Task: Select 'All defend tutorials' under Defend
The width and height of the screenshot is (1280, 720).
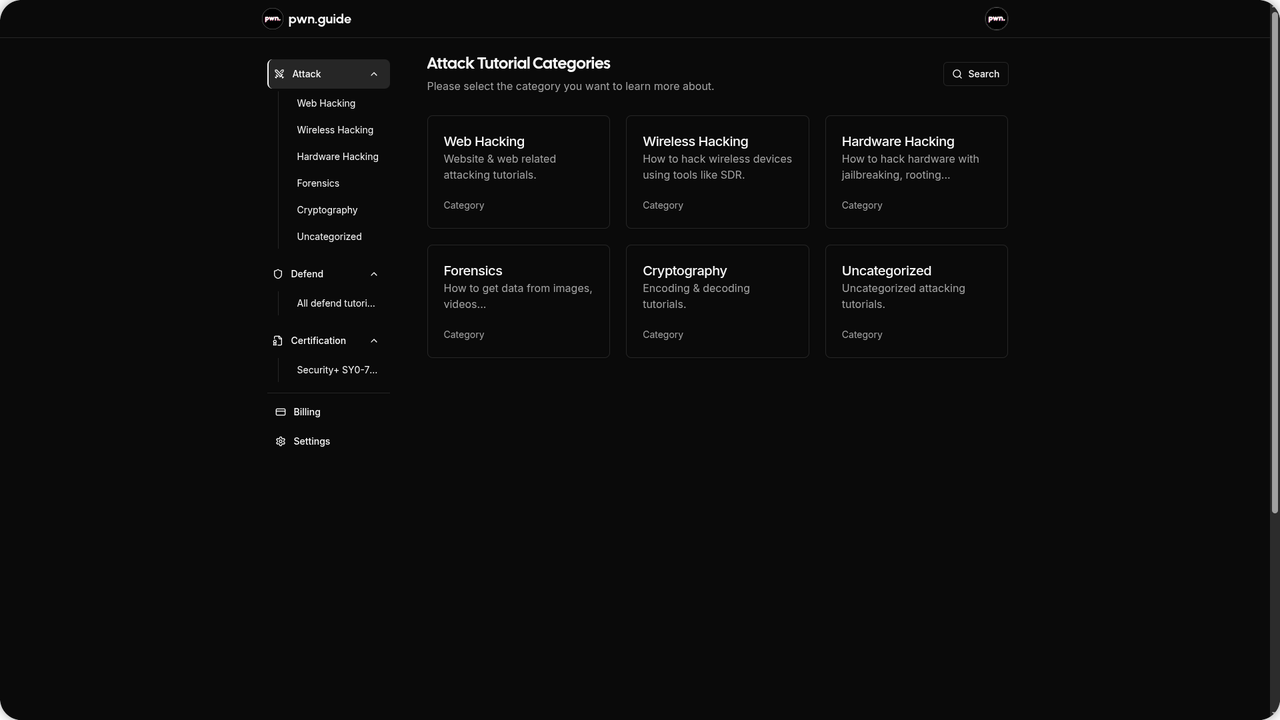Action: click(x=335, y=303)
